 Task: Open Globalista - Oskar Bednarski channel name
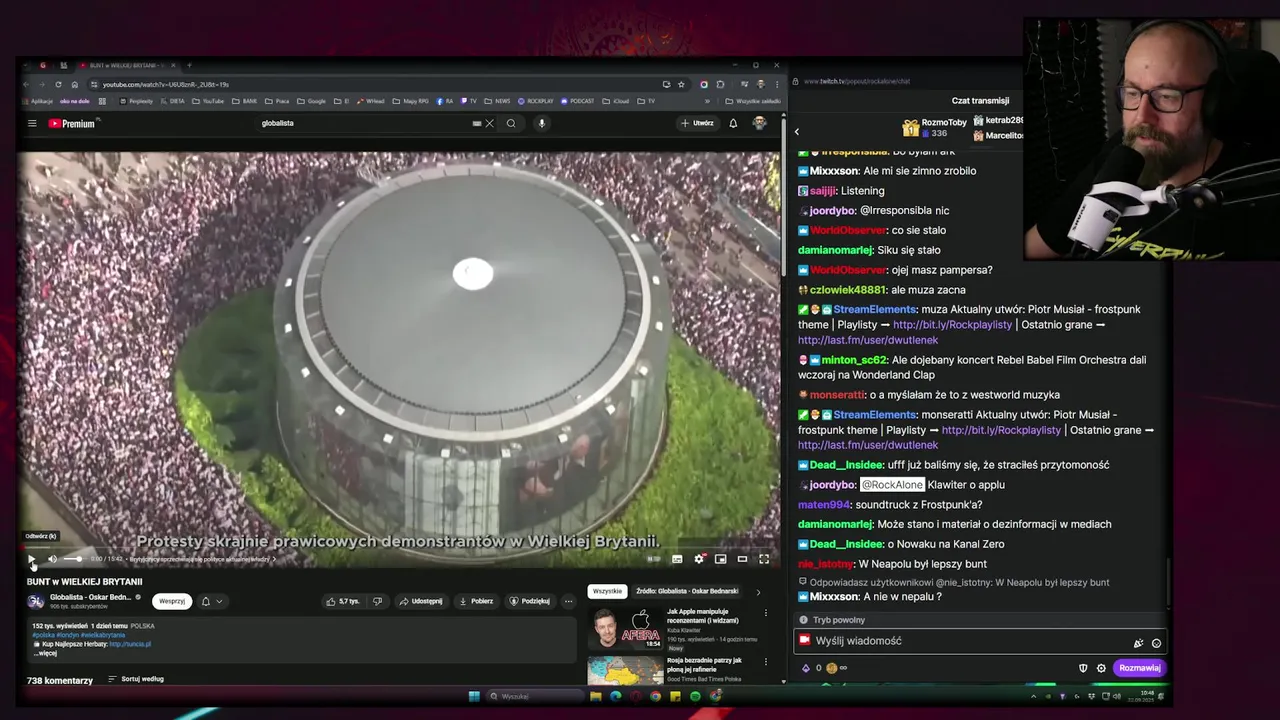click(91, 597)
